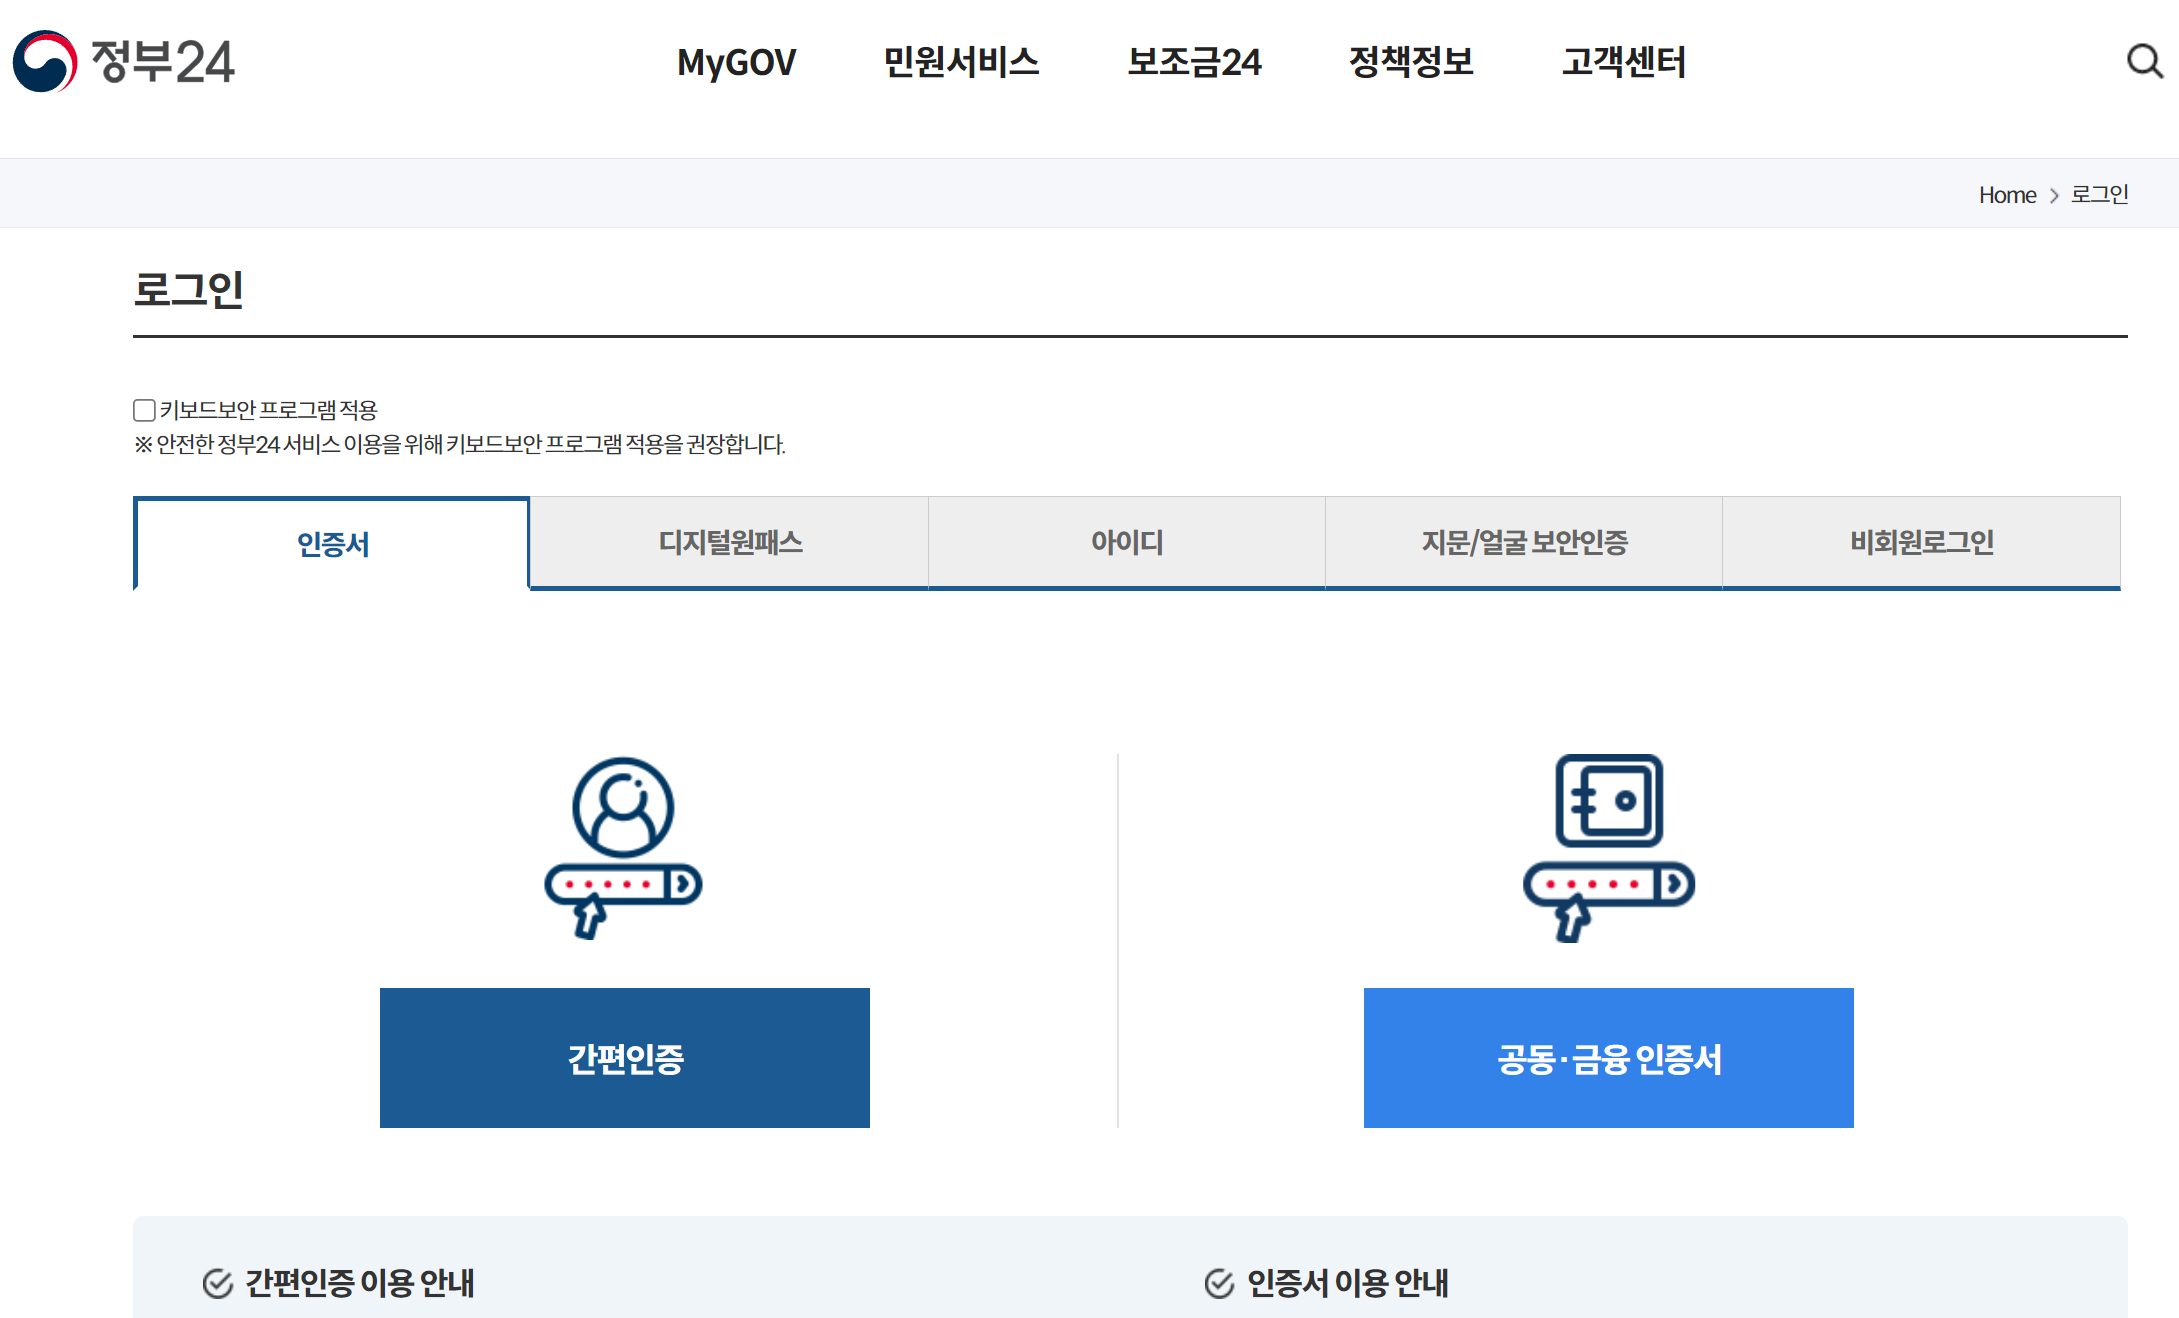Switch to the 아이디 tab

[x=1127, y=542]
